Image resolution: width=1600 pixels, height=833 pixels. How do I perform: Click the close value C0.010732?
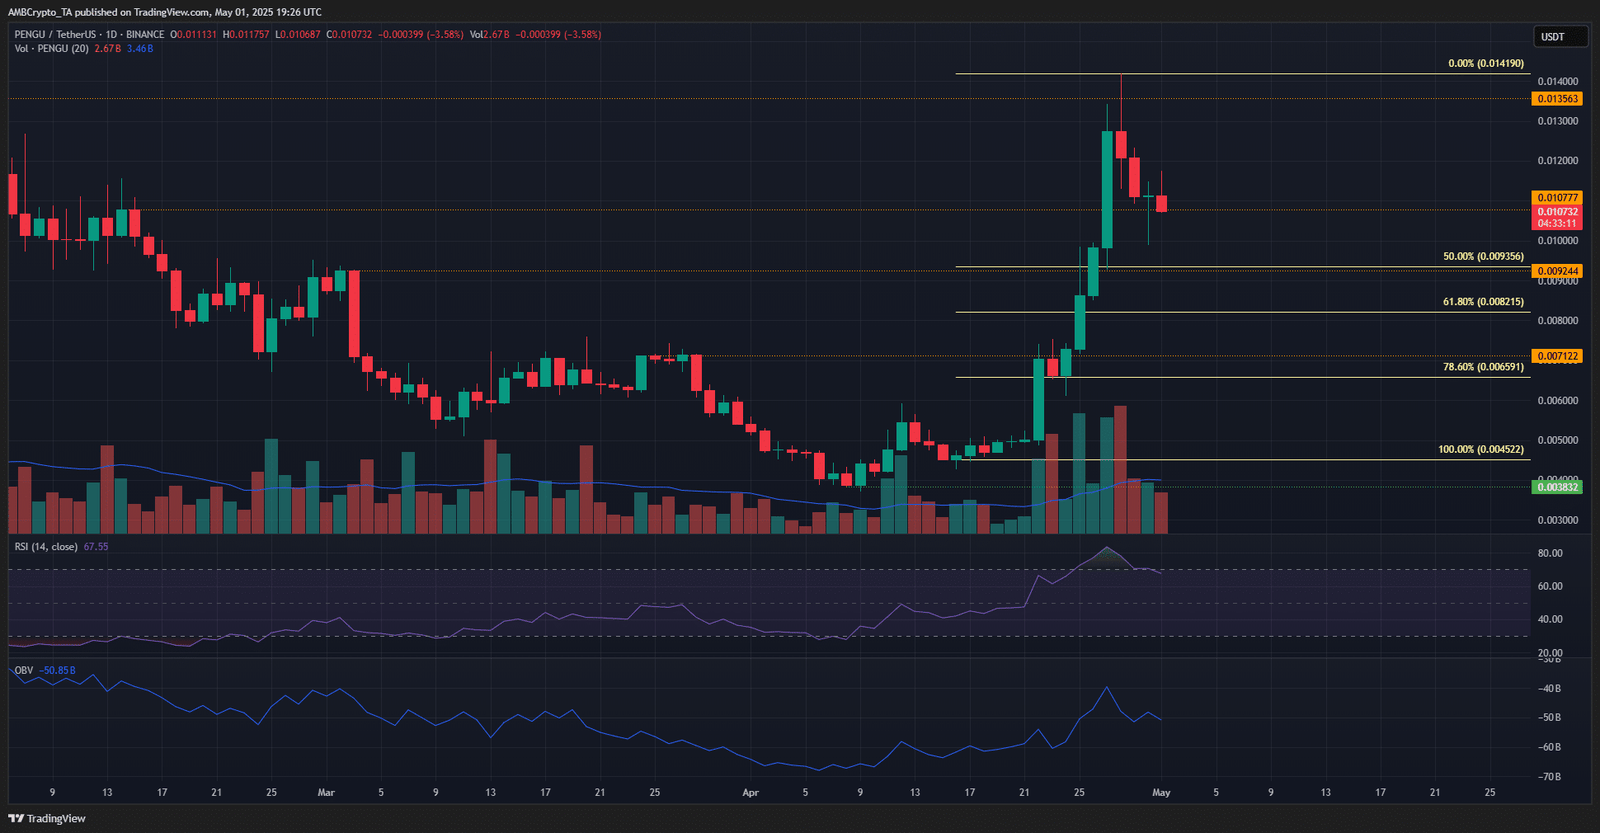coord(349,34)
